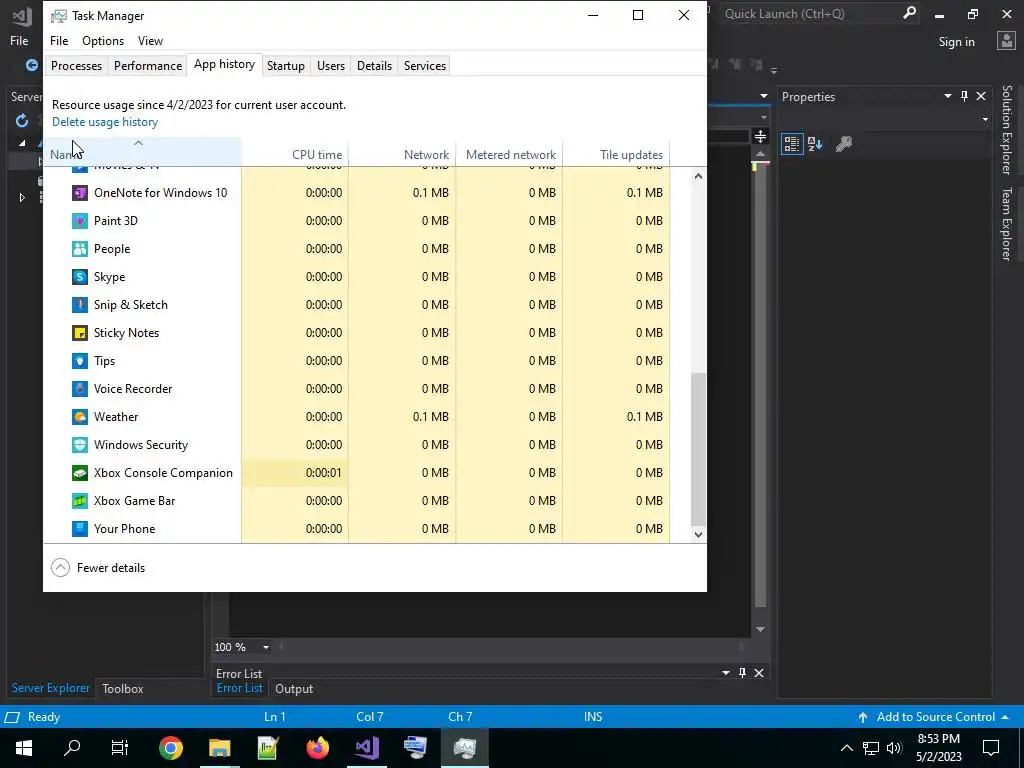Collapse Task Manager with Fewer details
This screenshot has width=1024, height=768.
[x=98, y=568]
